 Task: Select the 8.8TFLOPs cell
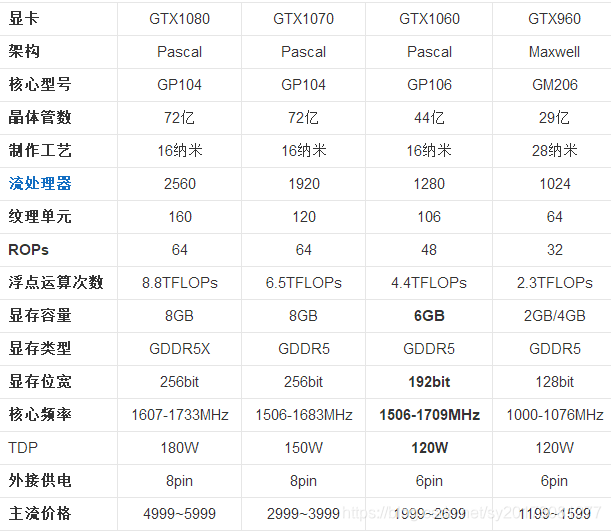coord(180,283)
